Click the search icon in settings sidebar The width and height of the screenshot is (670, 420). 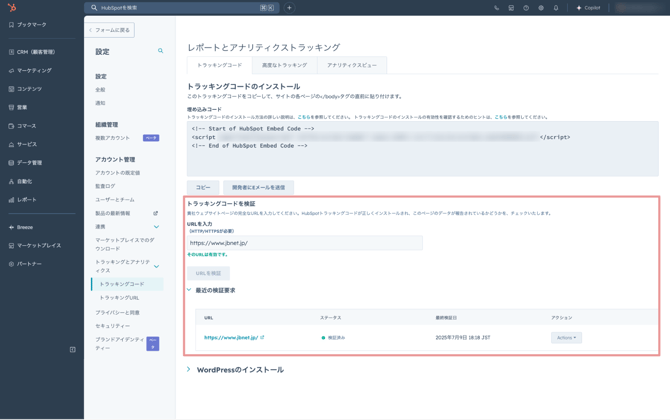coord(160,51)
